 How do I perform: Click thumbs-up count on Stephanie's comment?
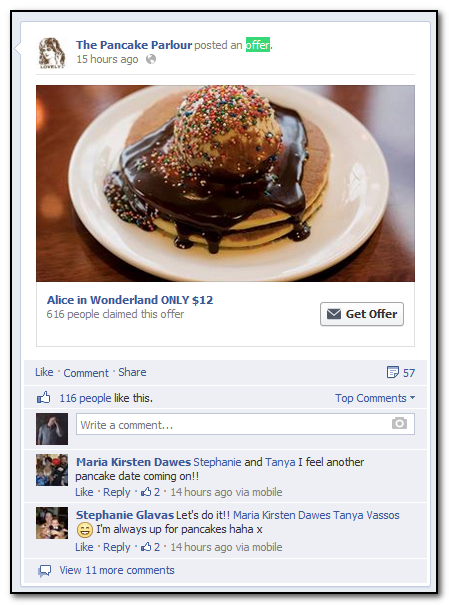[x=150, y=547]
